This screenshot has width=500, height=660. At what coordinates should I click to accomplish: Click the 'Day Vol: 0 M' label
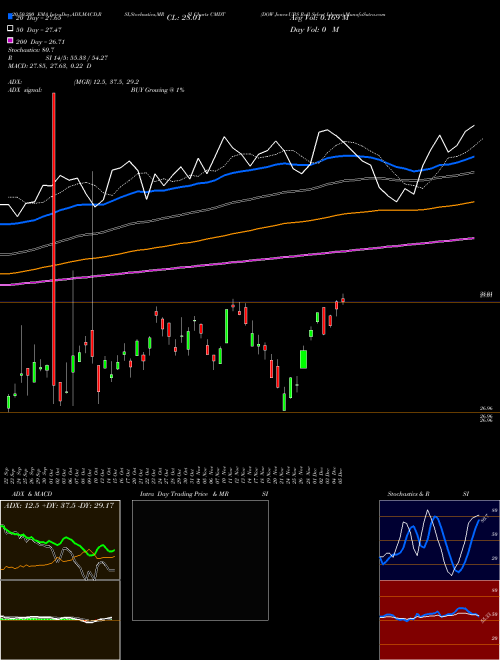click(314, 30)
